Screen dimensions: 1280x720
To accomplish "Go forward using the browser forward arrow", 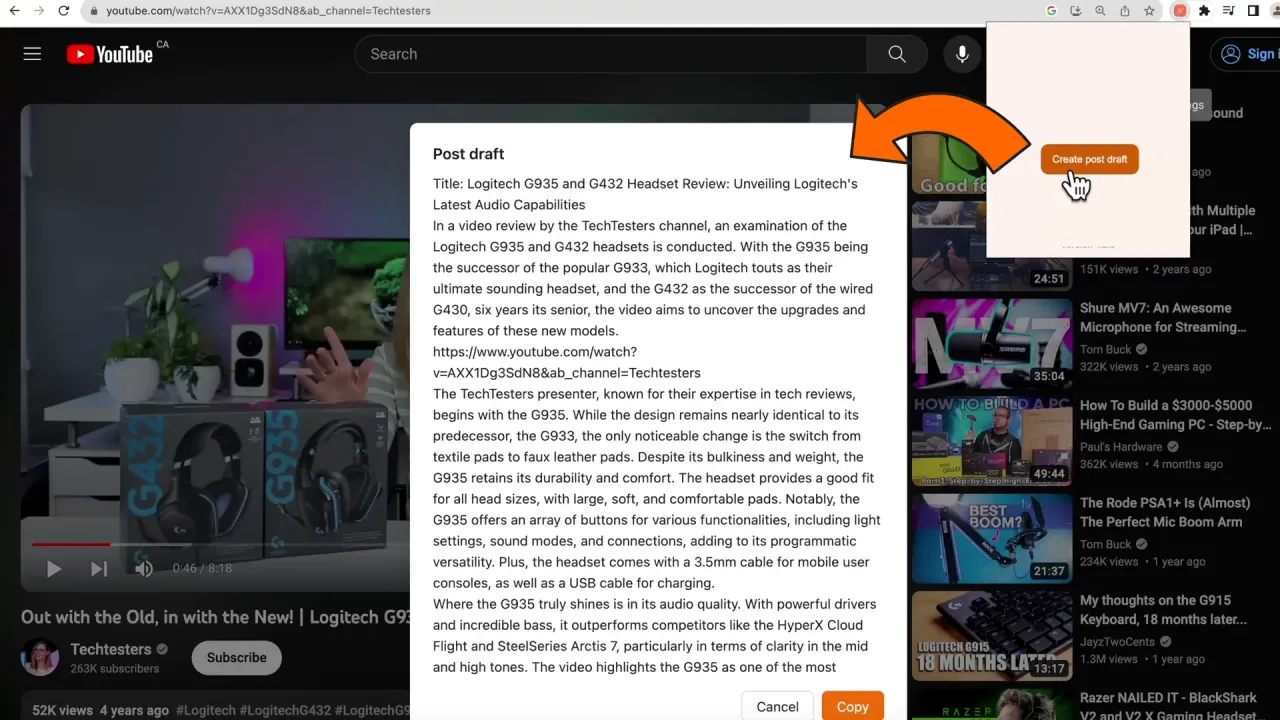I will pos(39,11).
